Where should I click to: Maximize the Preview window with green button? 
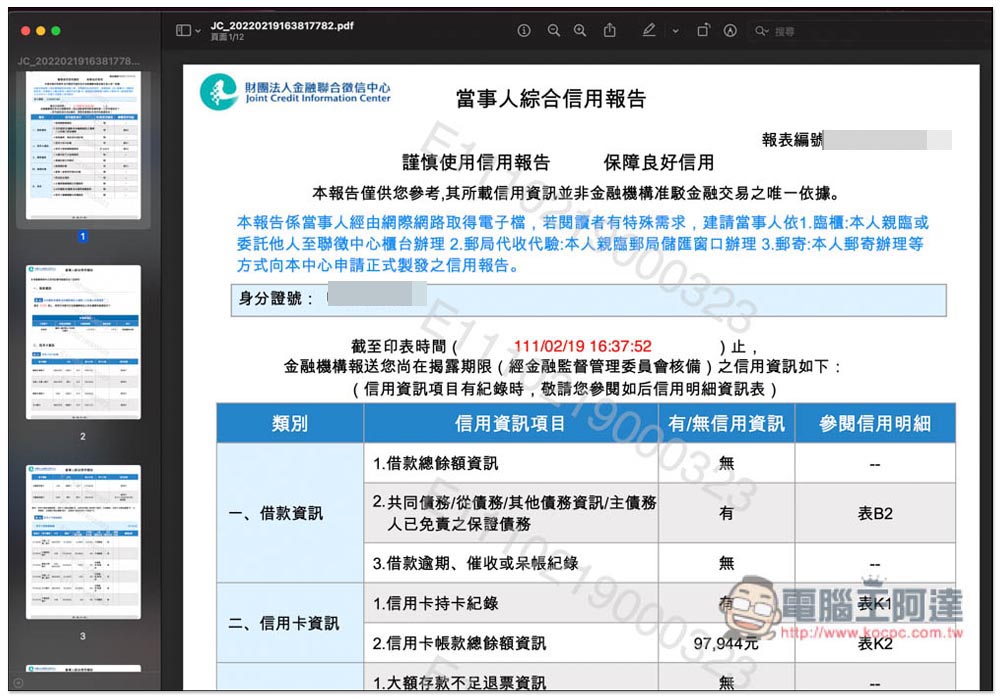56,31
